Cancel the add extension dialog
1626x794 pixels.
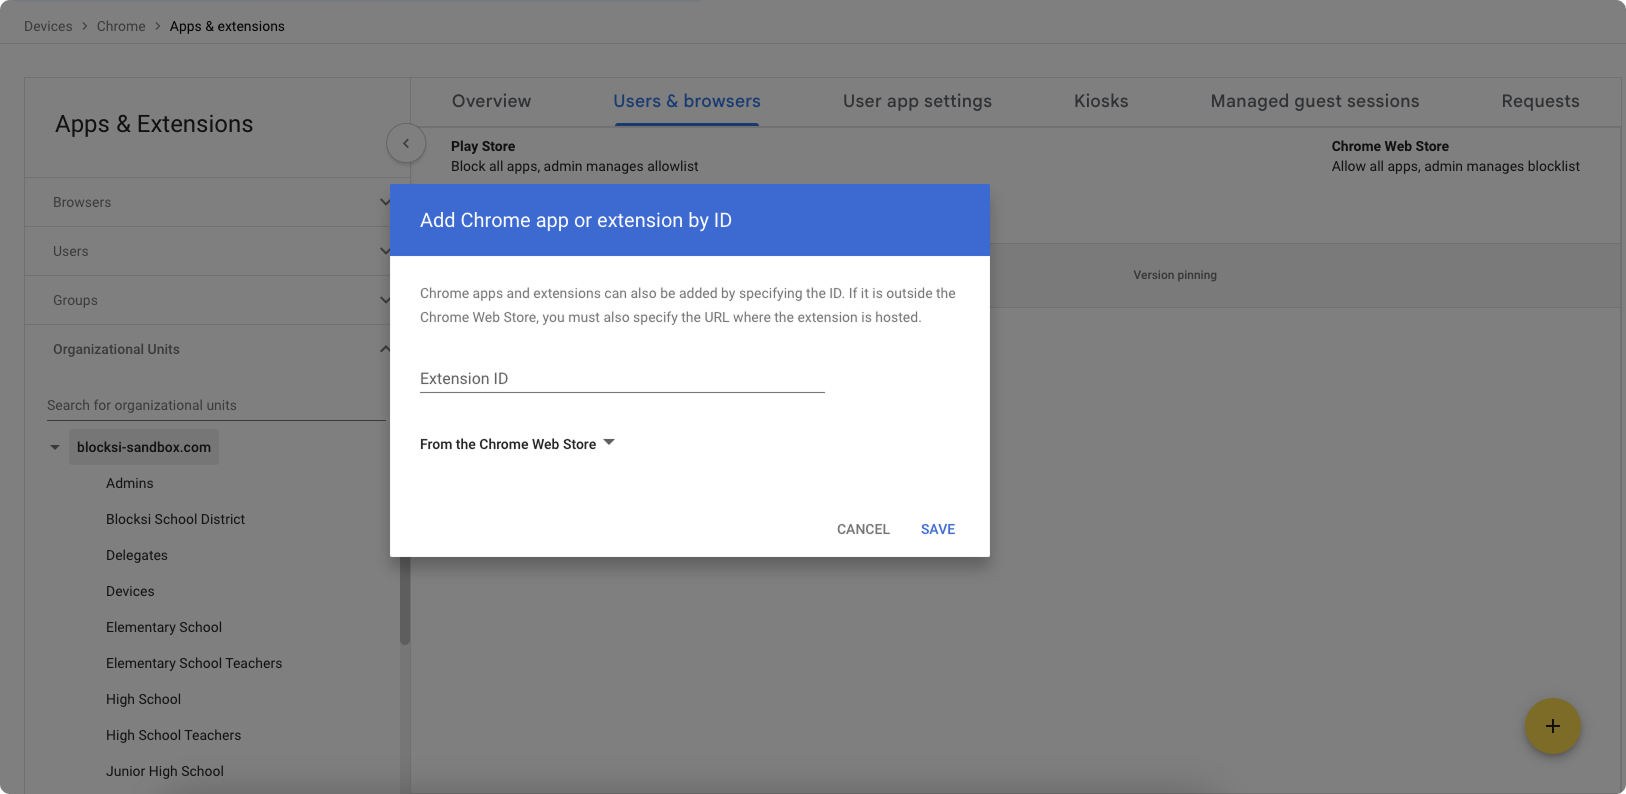[863, 529]
